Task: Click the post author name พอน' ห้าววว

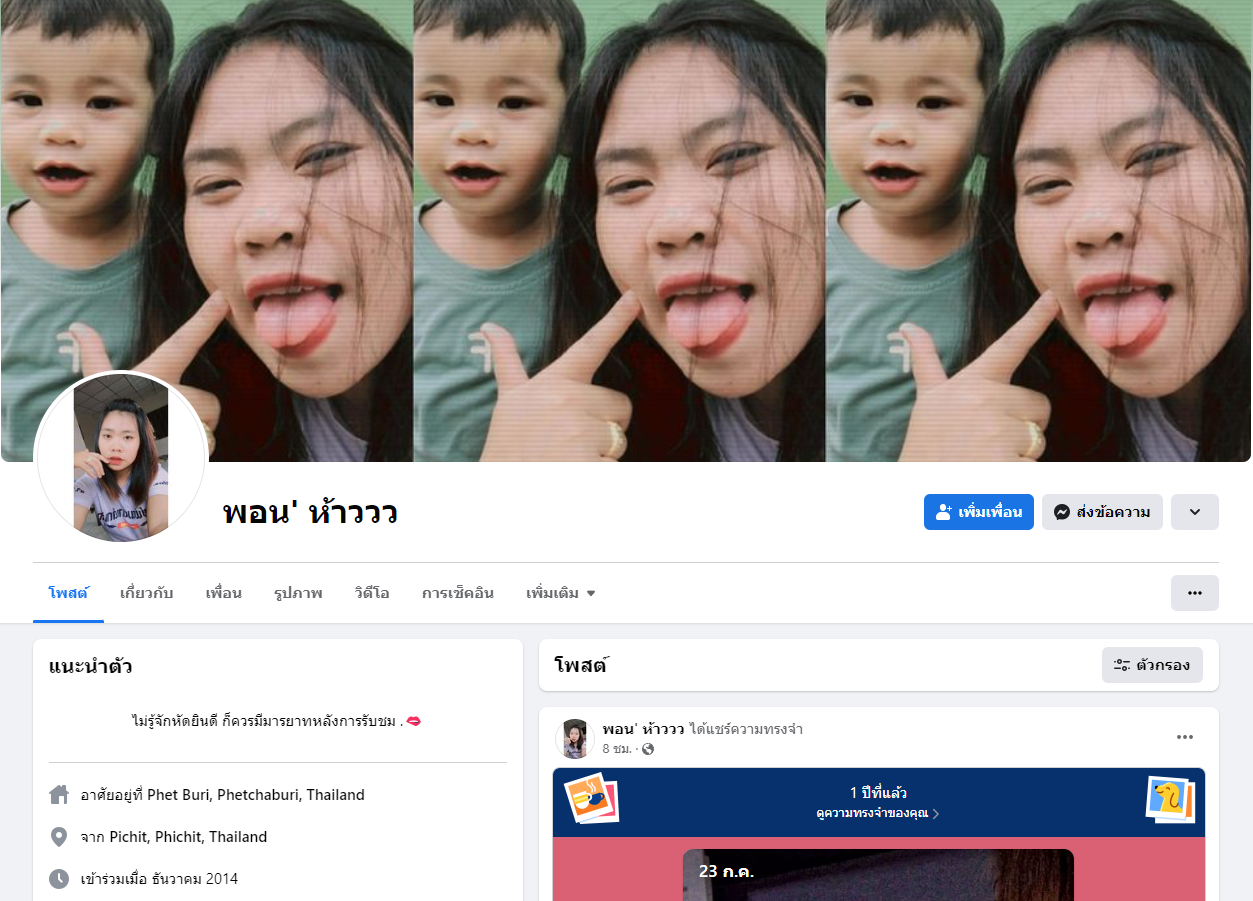Action: click(x=644, y=730)
